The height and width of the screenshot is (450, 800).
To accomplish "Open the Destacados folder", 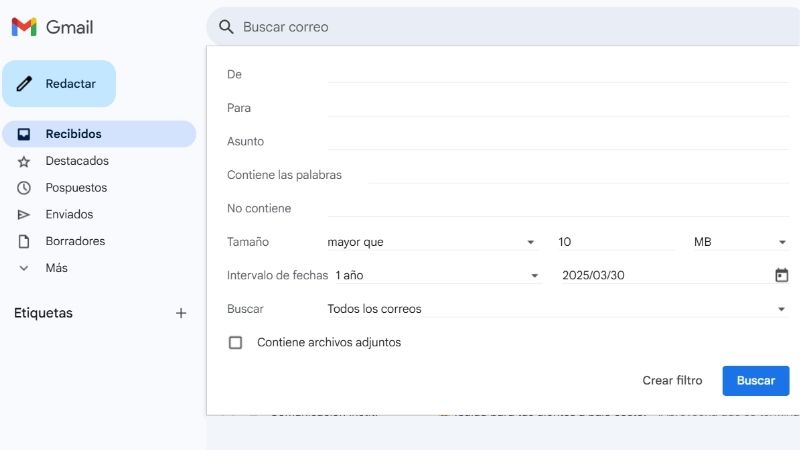I will (x=77, y=161).
